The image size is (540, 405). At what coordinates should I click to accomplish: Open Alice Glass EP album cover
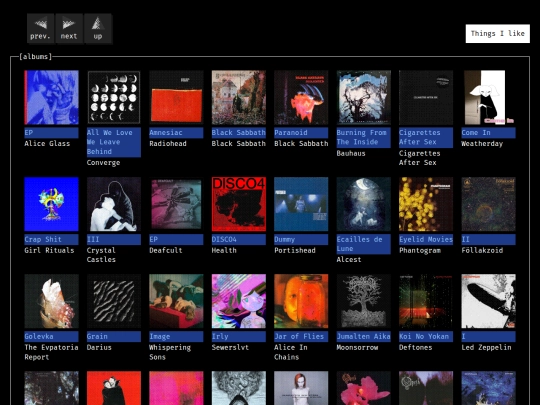tap(51, 97)
